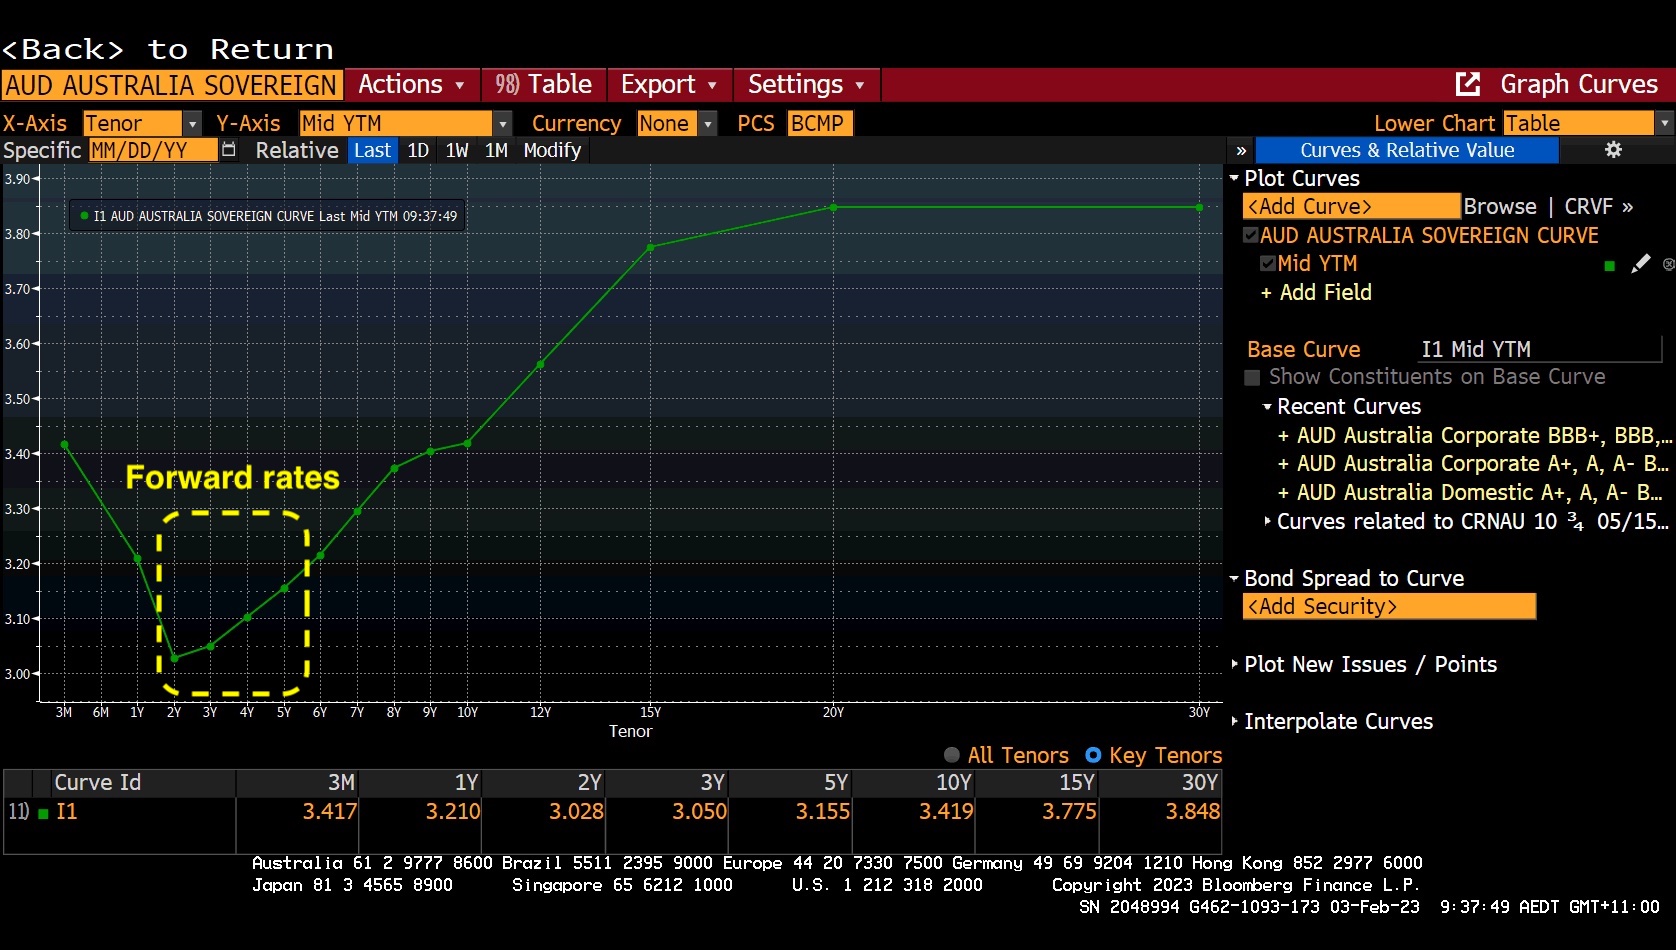Select the All Tenors radio button
Viewport: 1676px width, 950px height.
[952, 756]
